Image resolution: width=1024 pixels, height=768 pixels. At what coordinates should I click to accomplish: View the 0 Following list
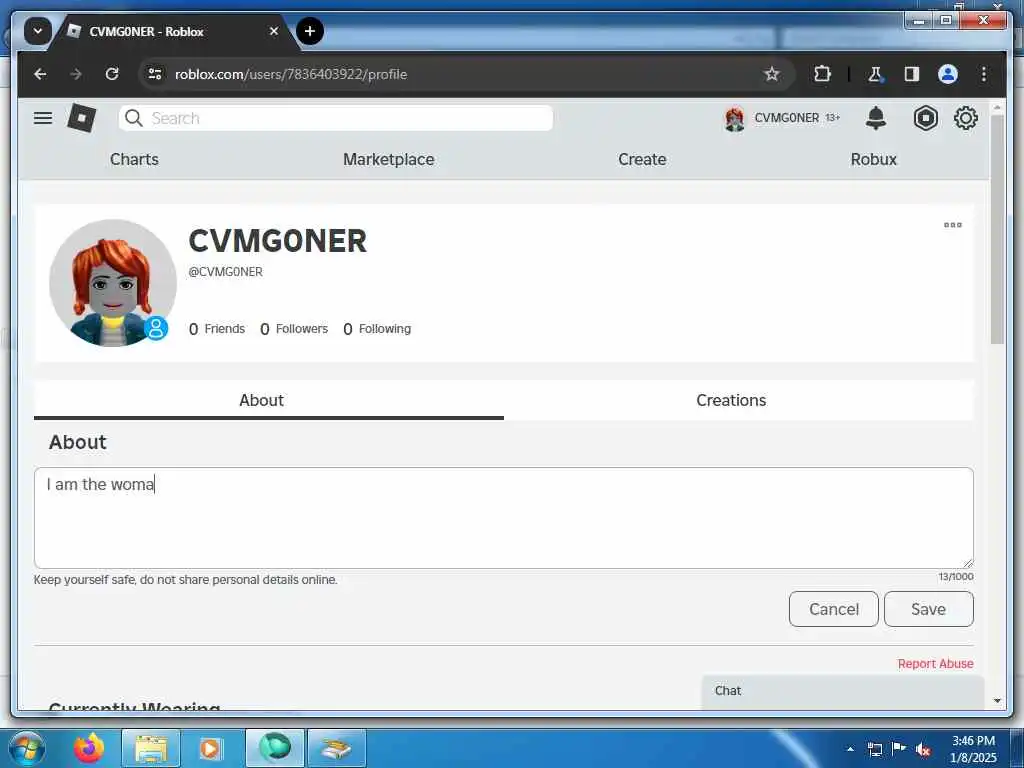coord(377,329)
